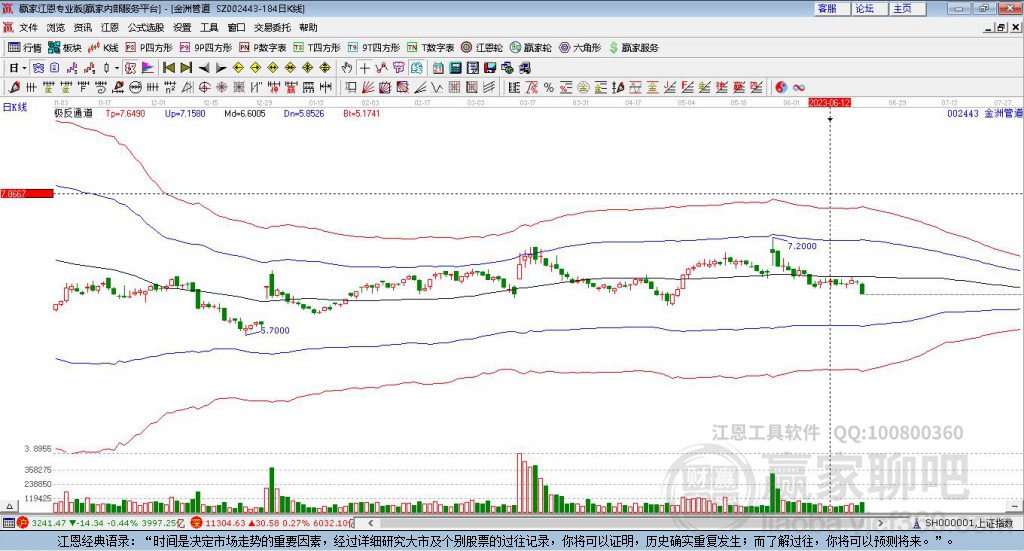Click the red target circle tool
The height and width of the screenshot is (551, 1024).
pos(204,87)
